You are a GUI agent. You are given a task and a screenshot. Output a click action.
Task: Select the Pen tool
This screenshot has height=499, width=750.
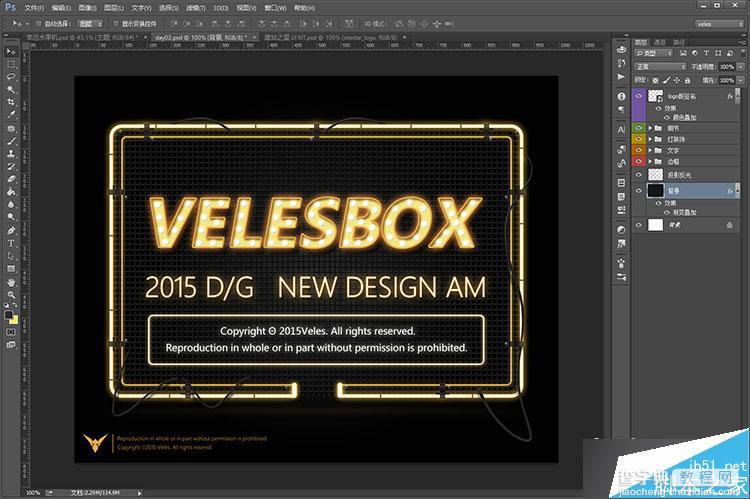pyautogui.click(x=11, y=231)
